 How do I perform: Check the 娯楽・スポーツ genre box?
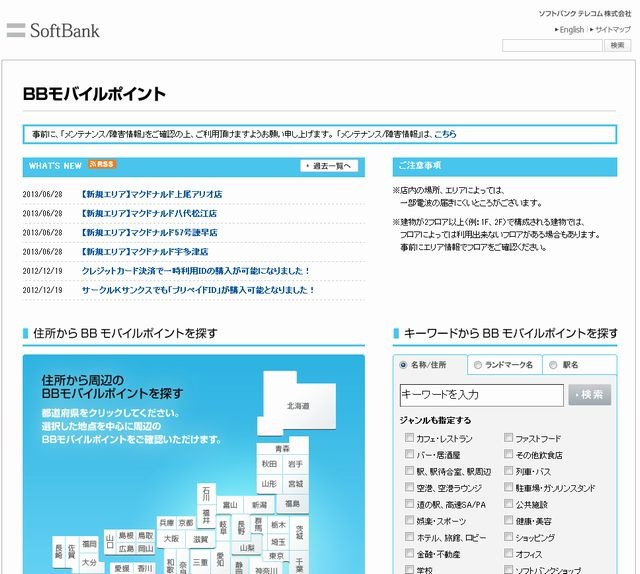click(x=409, y=520)
